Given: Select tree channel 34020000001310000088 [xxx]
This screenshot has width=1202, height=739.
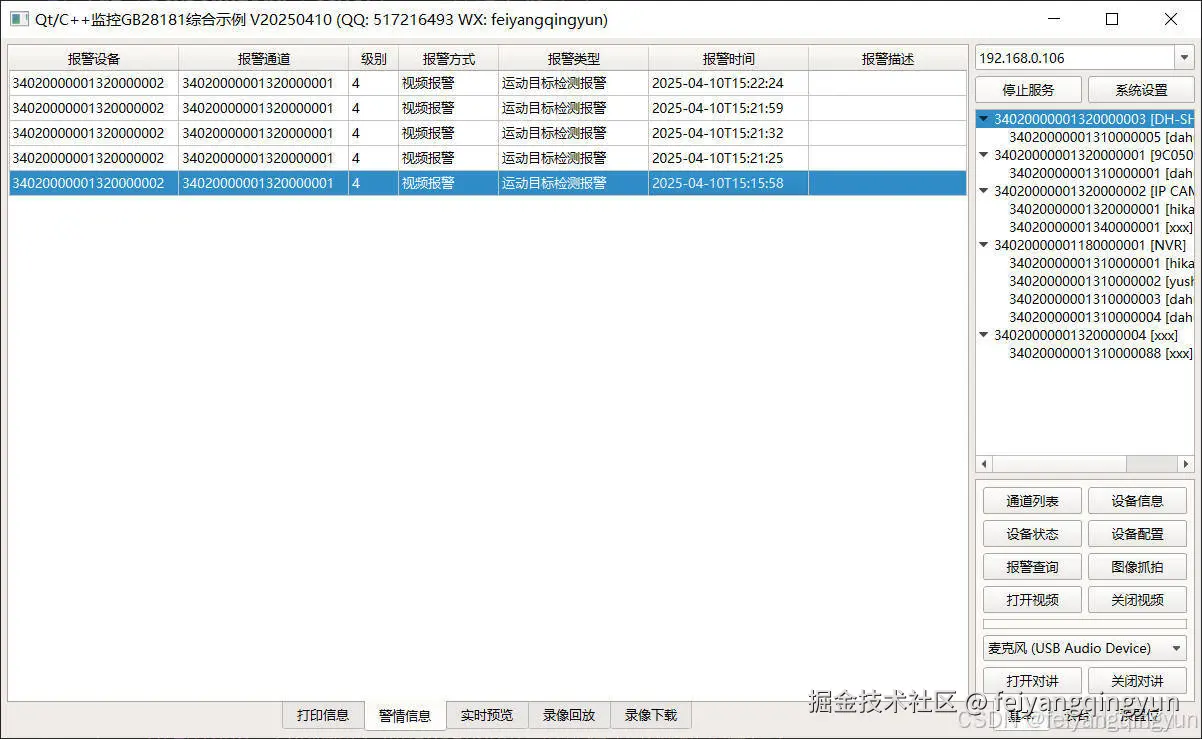Looking at the screenshot, I should pos(1101,353).
